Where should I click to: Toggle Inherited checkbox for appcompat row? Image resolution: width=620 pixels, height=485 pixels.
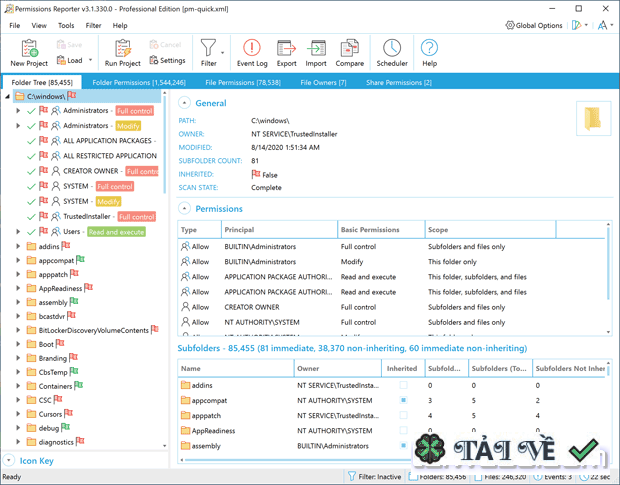(x=403, y=400)
